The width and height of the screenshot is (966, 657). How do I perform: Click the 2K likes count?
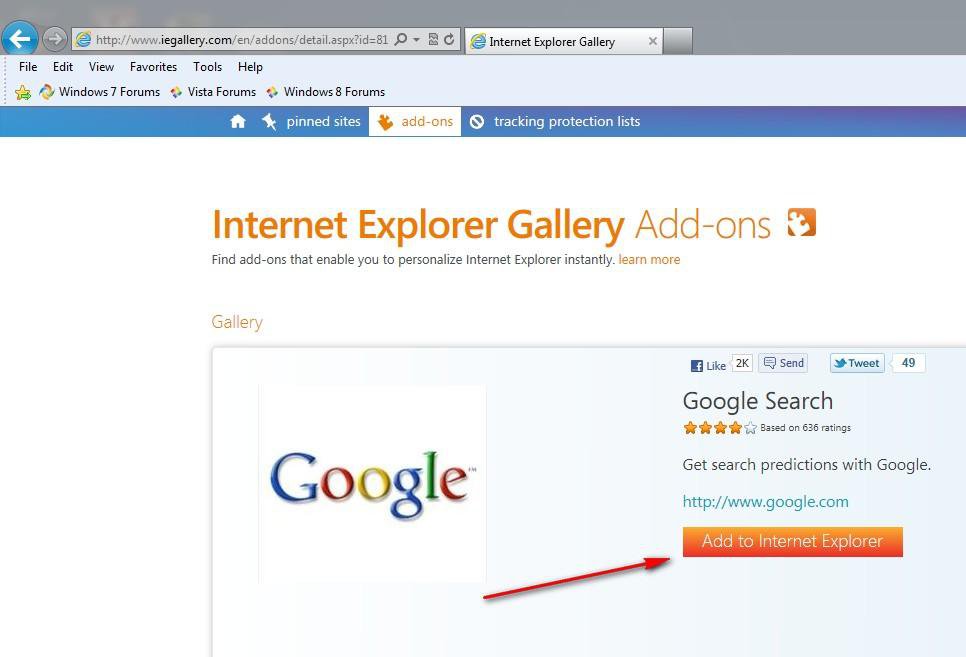[742, 363]
